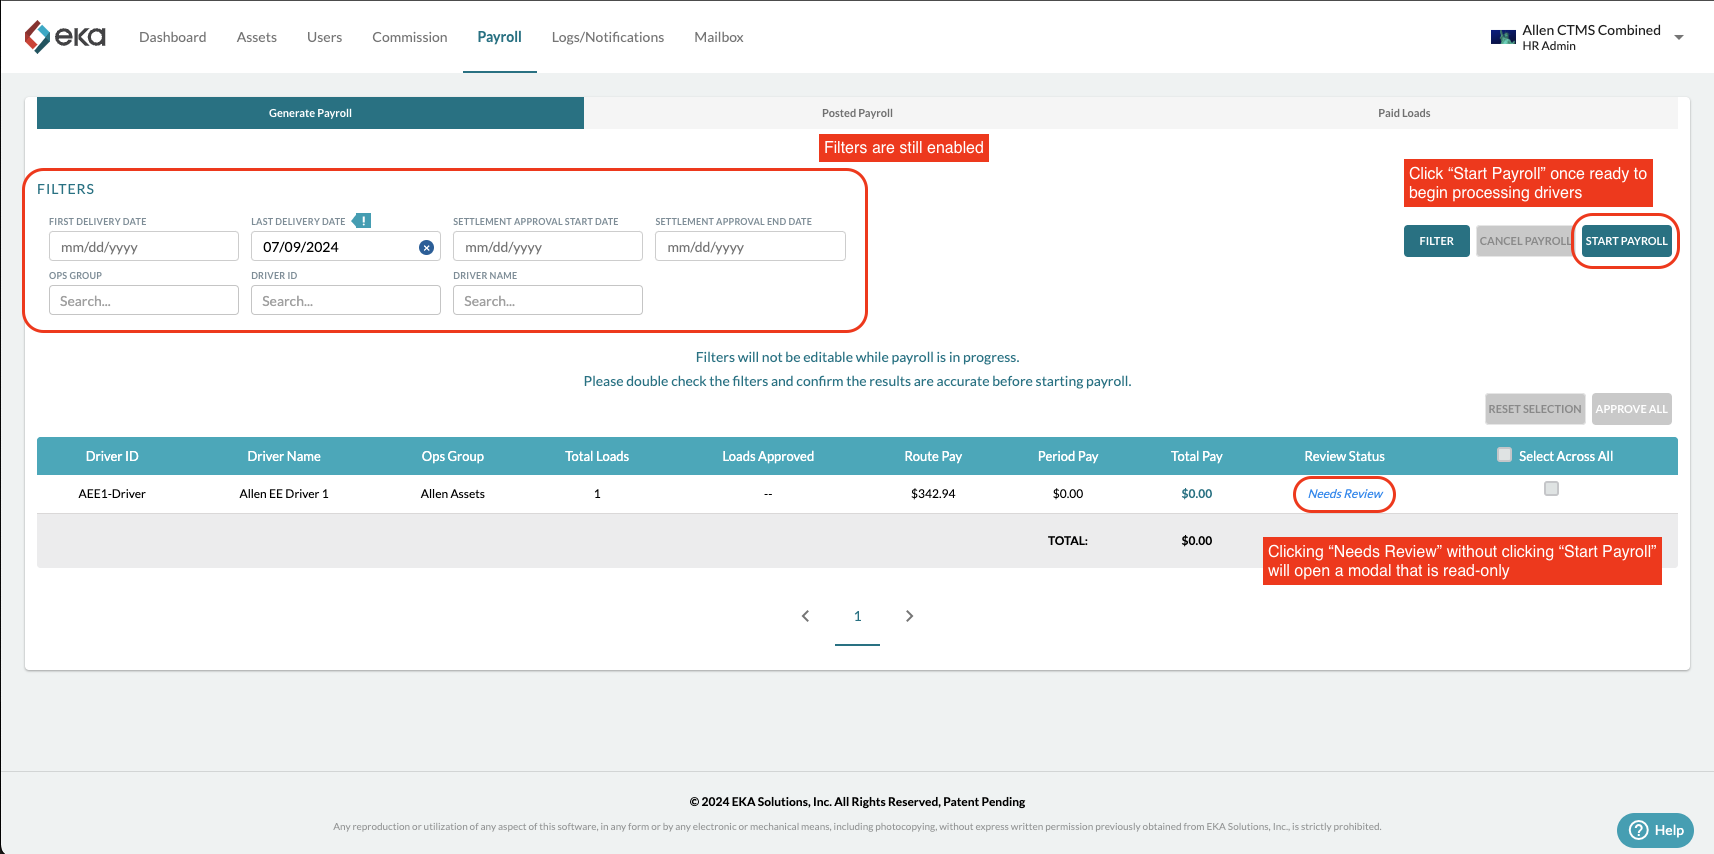This screenshot has width=1714, height=854.
Task: Click the country flag icon by user name
Action: coord(1503,37)
